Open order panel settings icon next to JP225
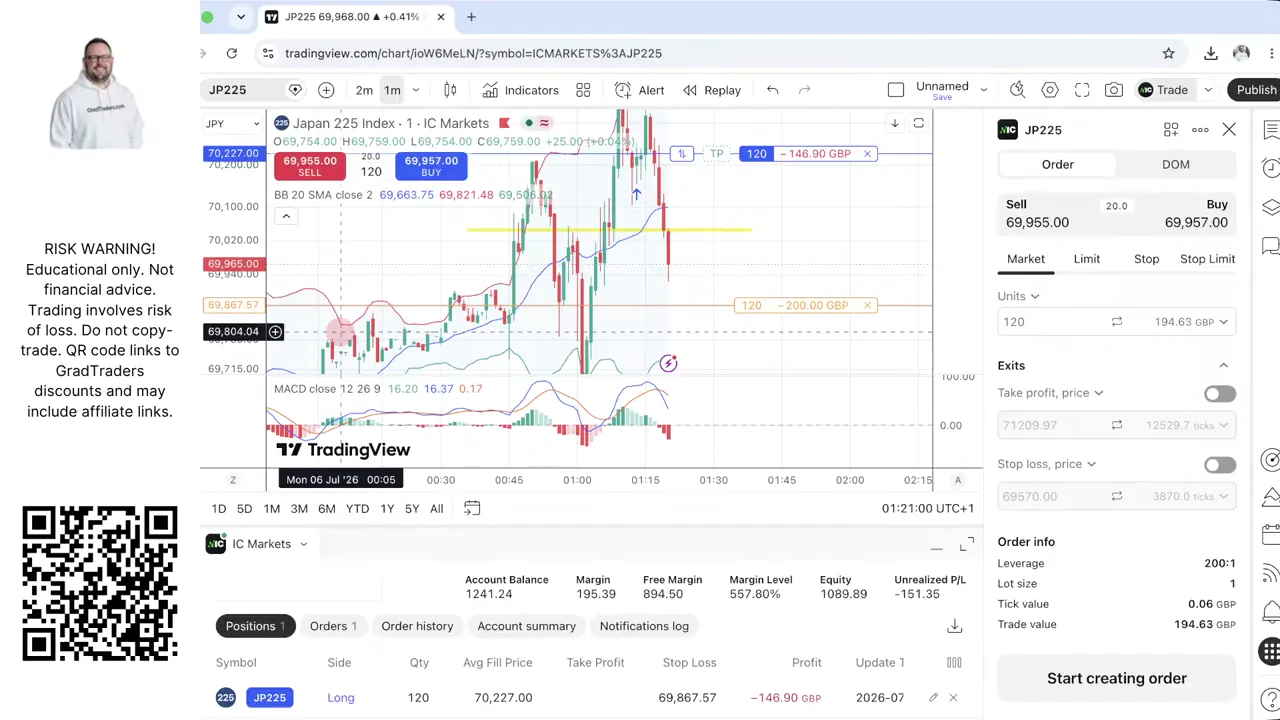 (1171, 130)
